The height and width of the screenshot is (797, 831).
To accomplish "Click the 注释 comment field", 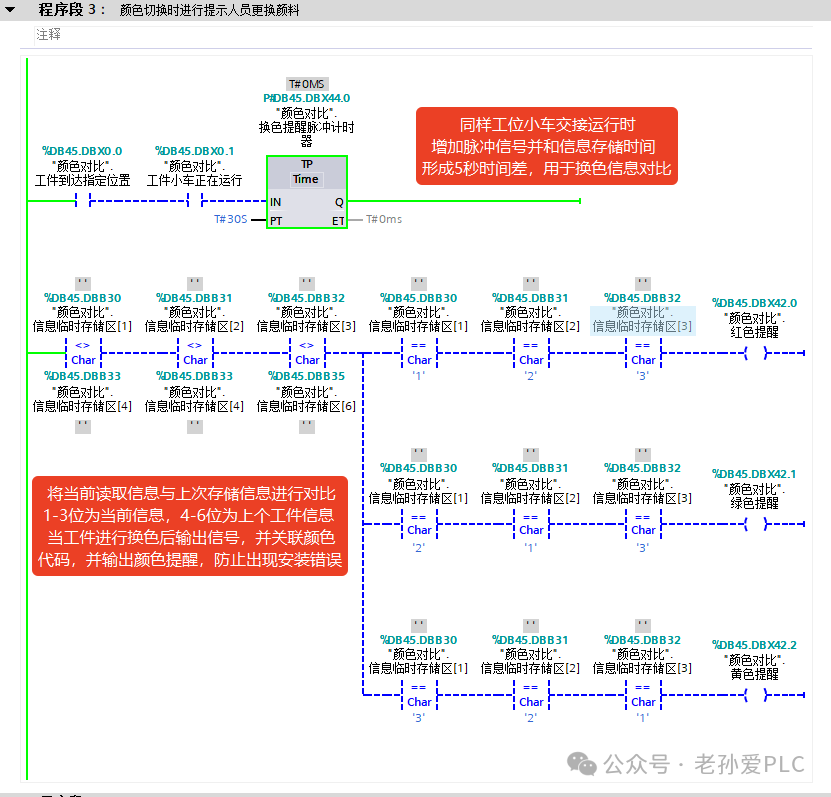I will (x=423, y=35).
